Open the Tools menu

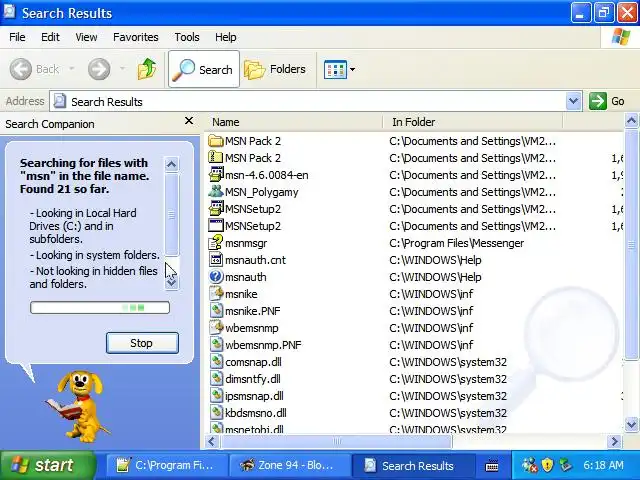187,37
